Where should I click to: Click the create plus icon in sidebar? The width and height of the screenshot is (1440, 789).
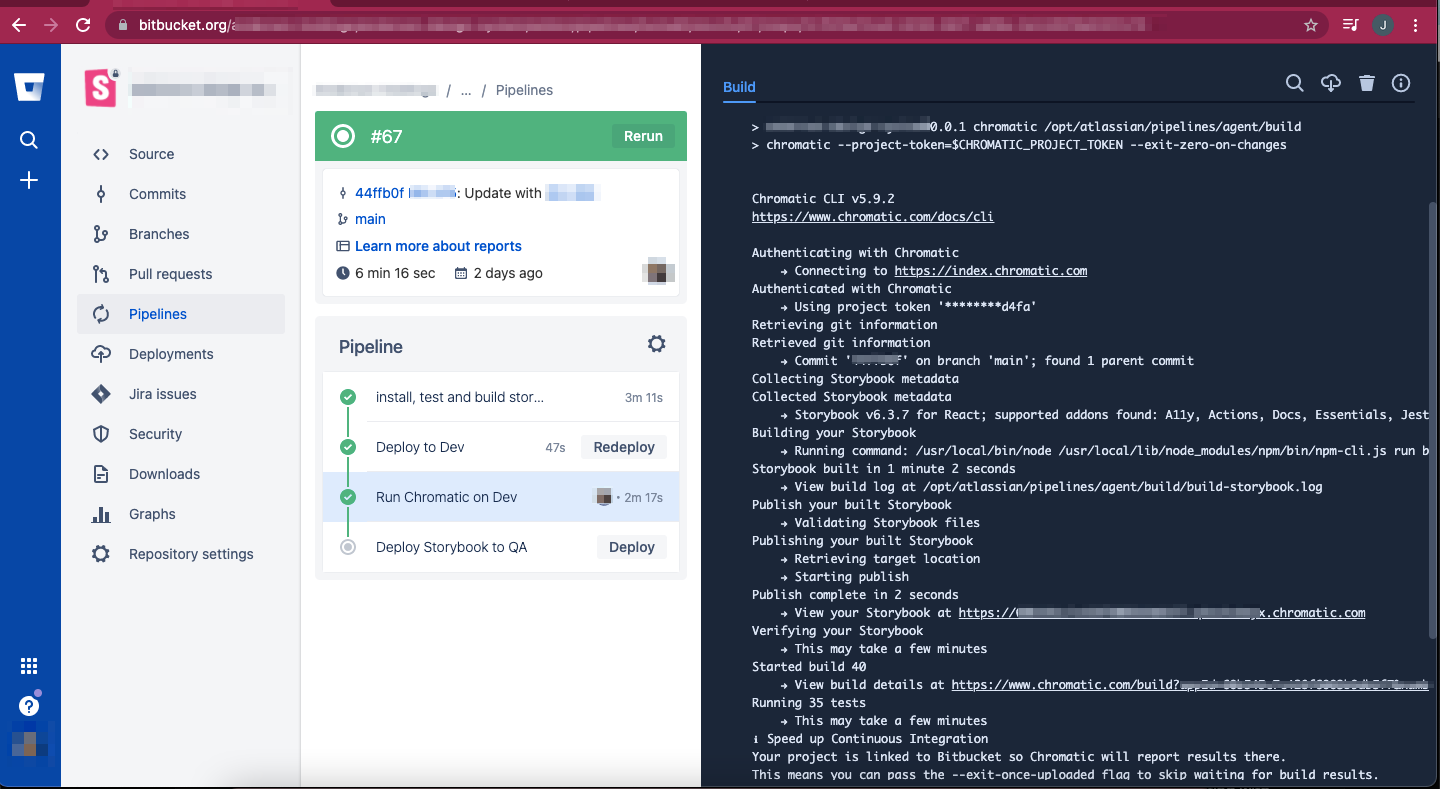(x=29, y=180)
